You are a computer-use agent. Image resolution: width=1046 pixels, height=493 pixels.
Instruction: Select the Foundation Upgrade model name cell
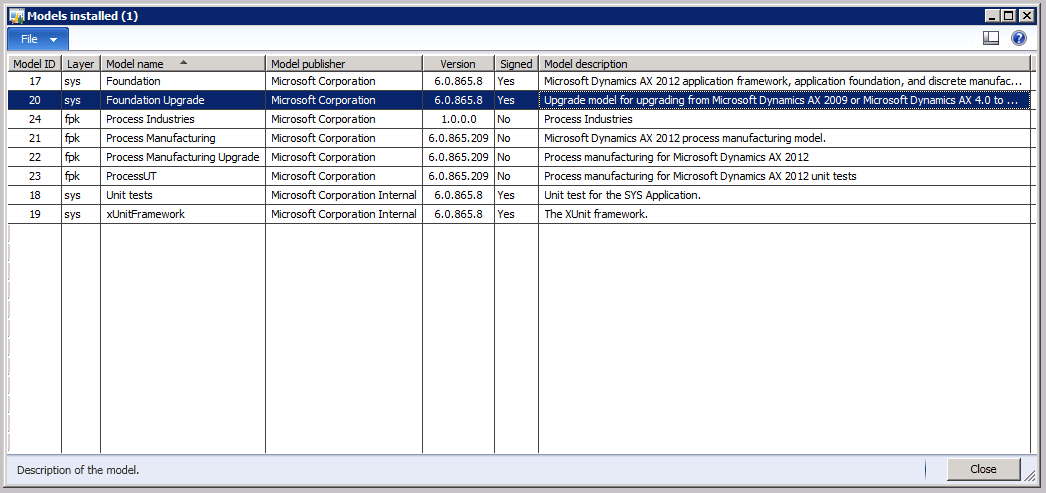pos(183,100)
